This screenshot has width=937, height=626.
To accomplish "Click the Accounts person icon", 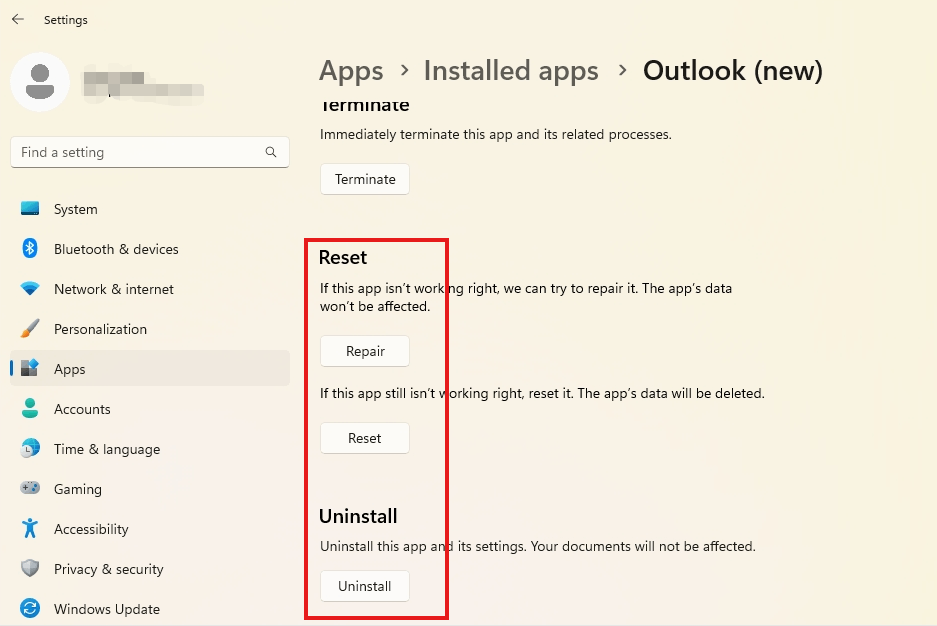I will click(30, 409).
